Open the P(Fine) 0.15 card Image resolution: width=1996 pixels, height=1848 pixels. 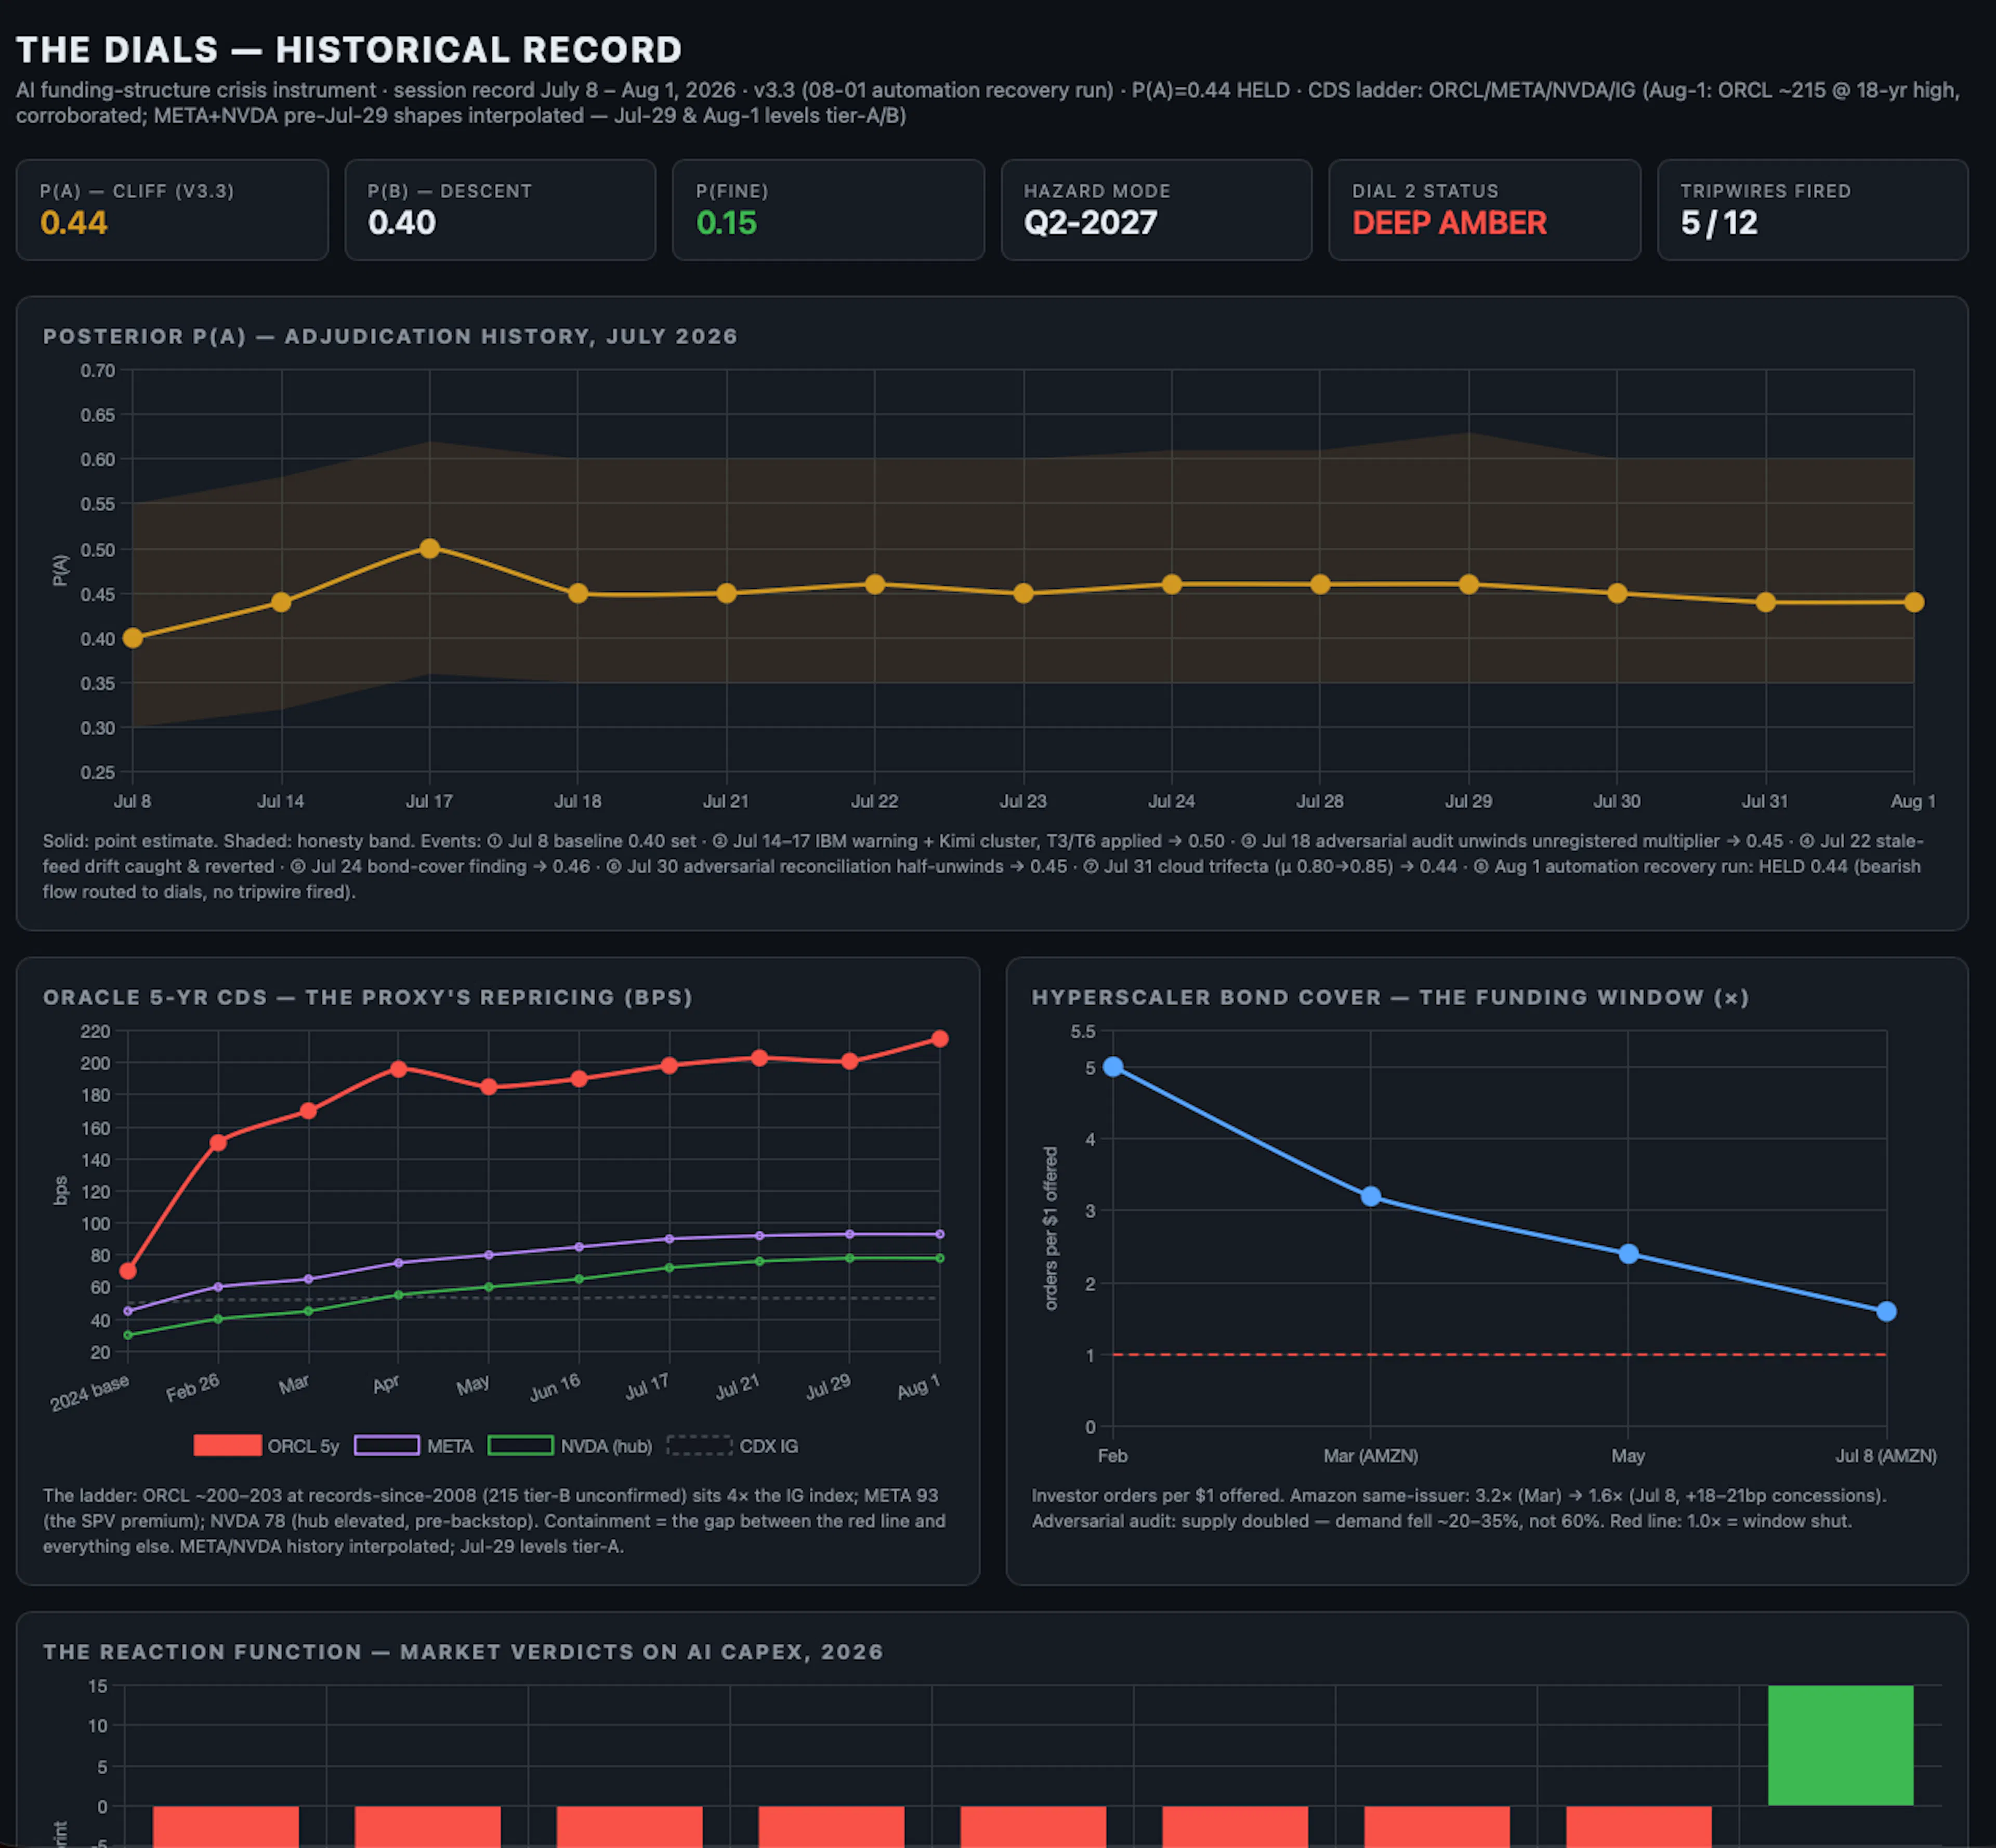pos(828,210)
